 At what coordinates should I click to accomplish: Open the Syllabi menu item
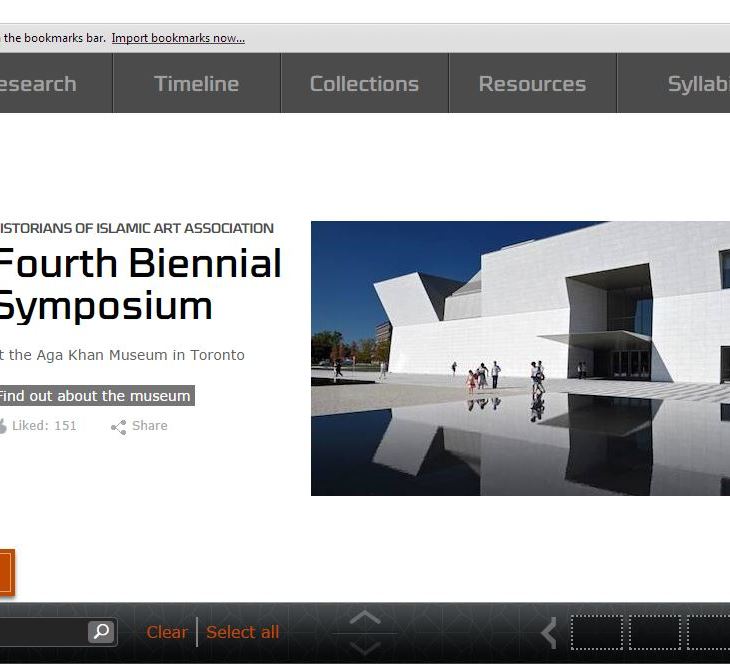click(697, 84)
